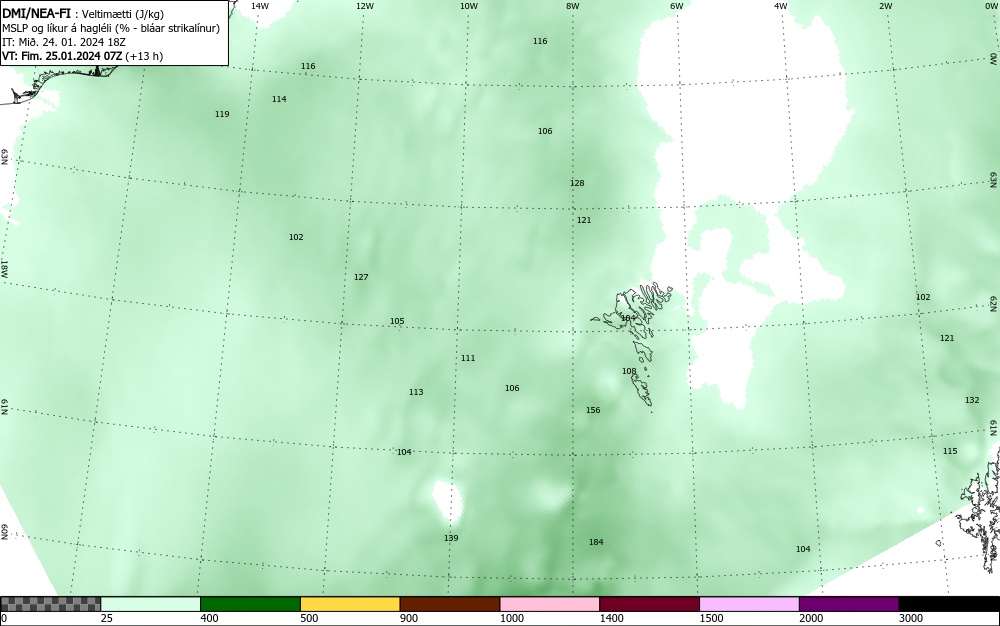Screen dimensions: 1000x626
Task: Click the dark green 400-500 legend swatch
Action: tap(250, 604)
